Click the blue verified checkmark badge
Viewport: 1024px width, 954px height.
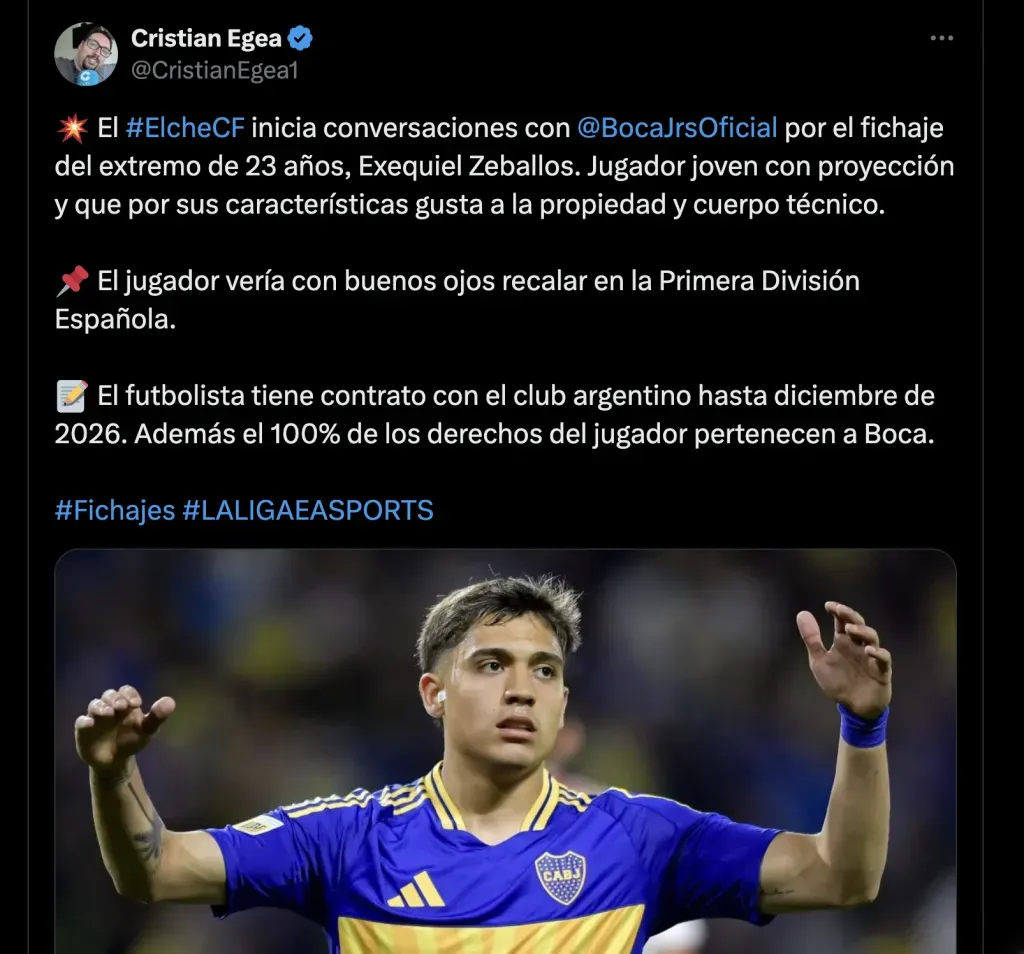(x=300, y=39)
